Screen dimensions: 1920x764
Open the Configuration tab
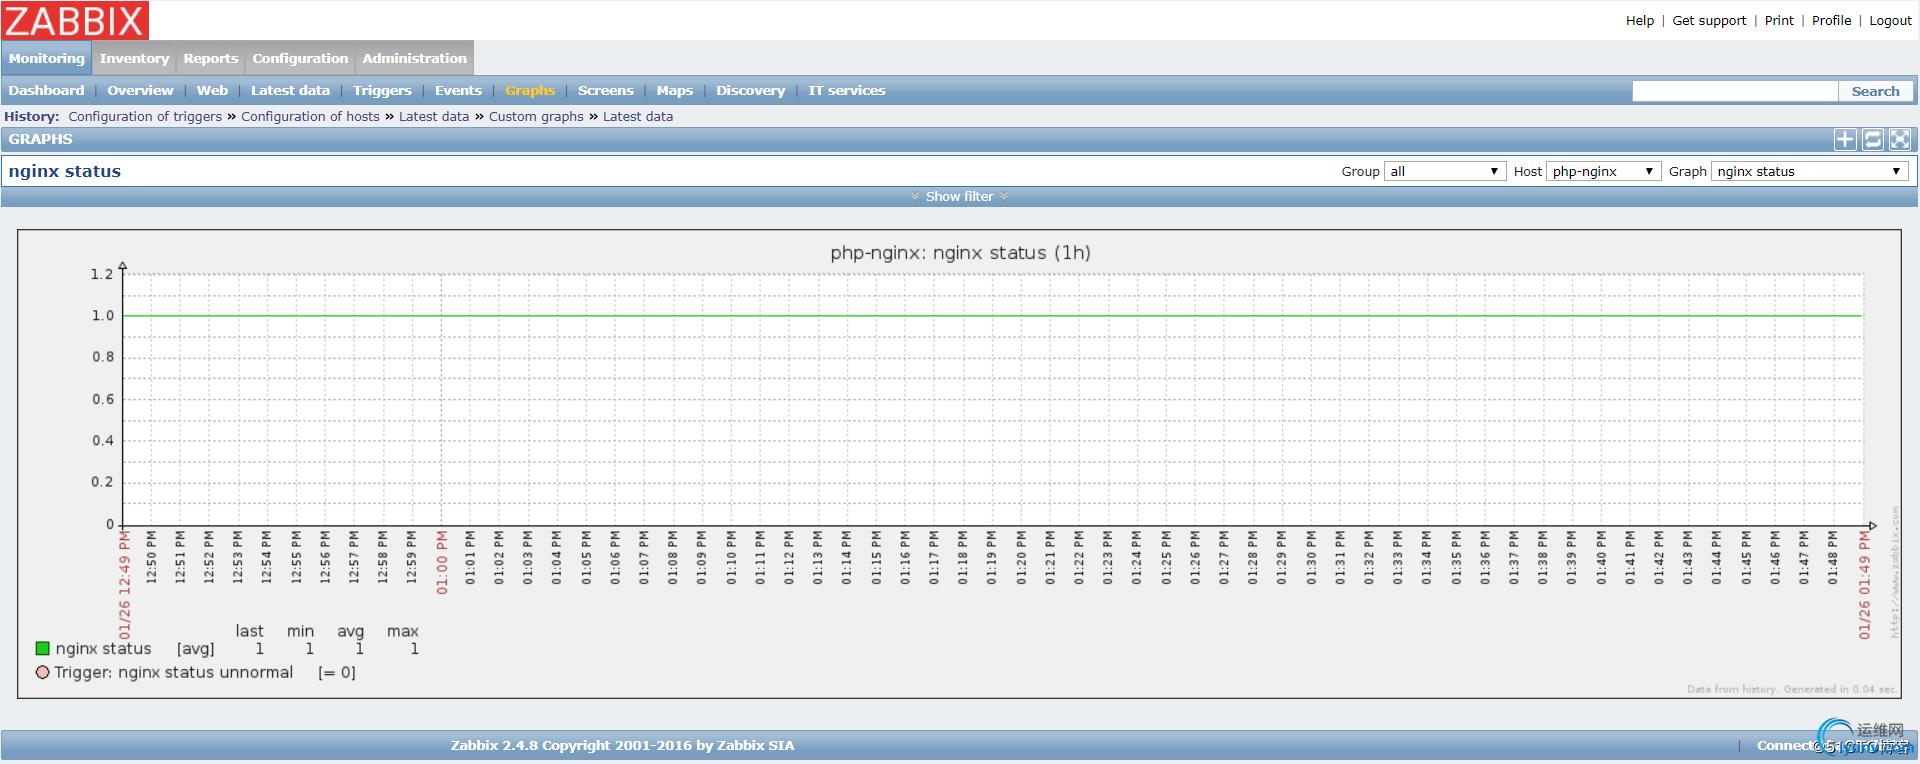pos(300,59)
